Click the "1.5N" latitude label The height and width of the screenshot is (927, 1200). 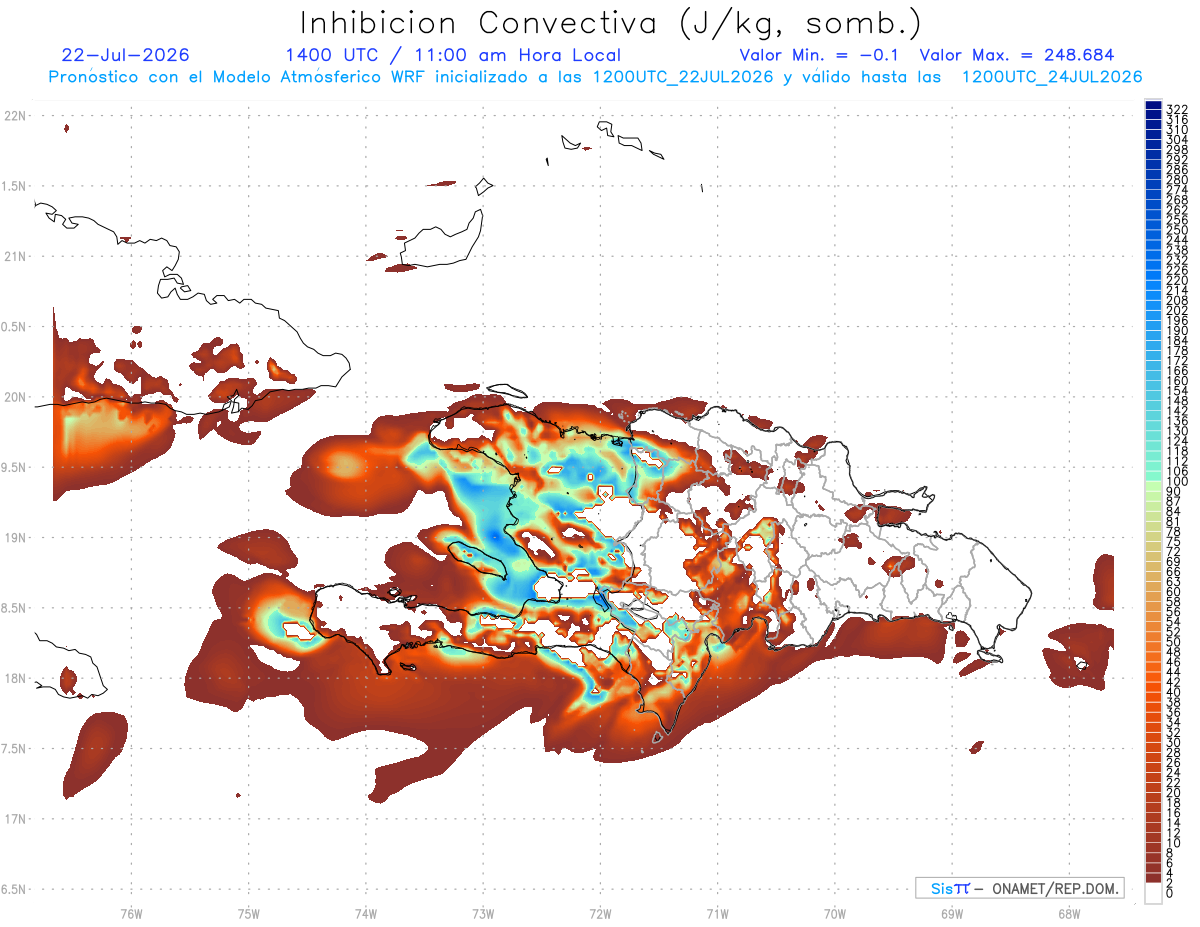click(15, 186)
